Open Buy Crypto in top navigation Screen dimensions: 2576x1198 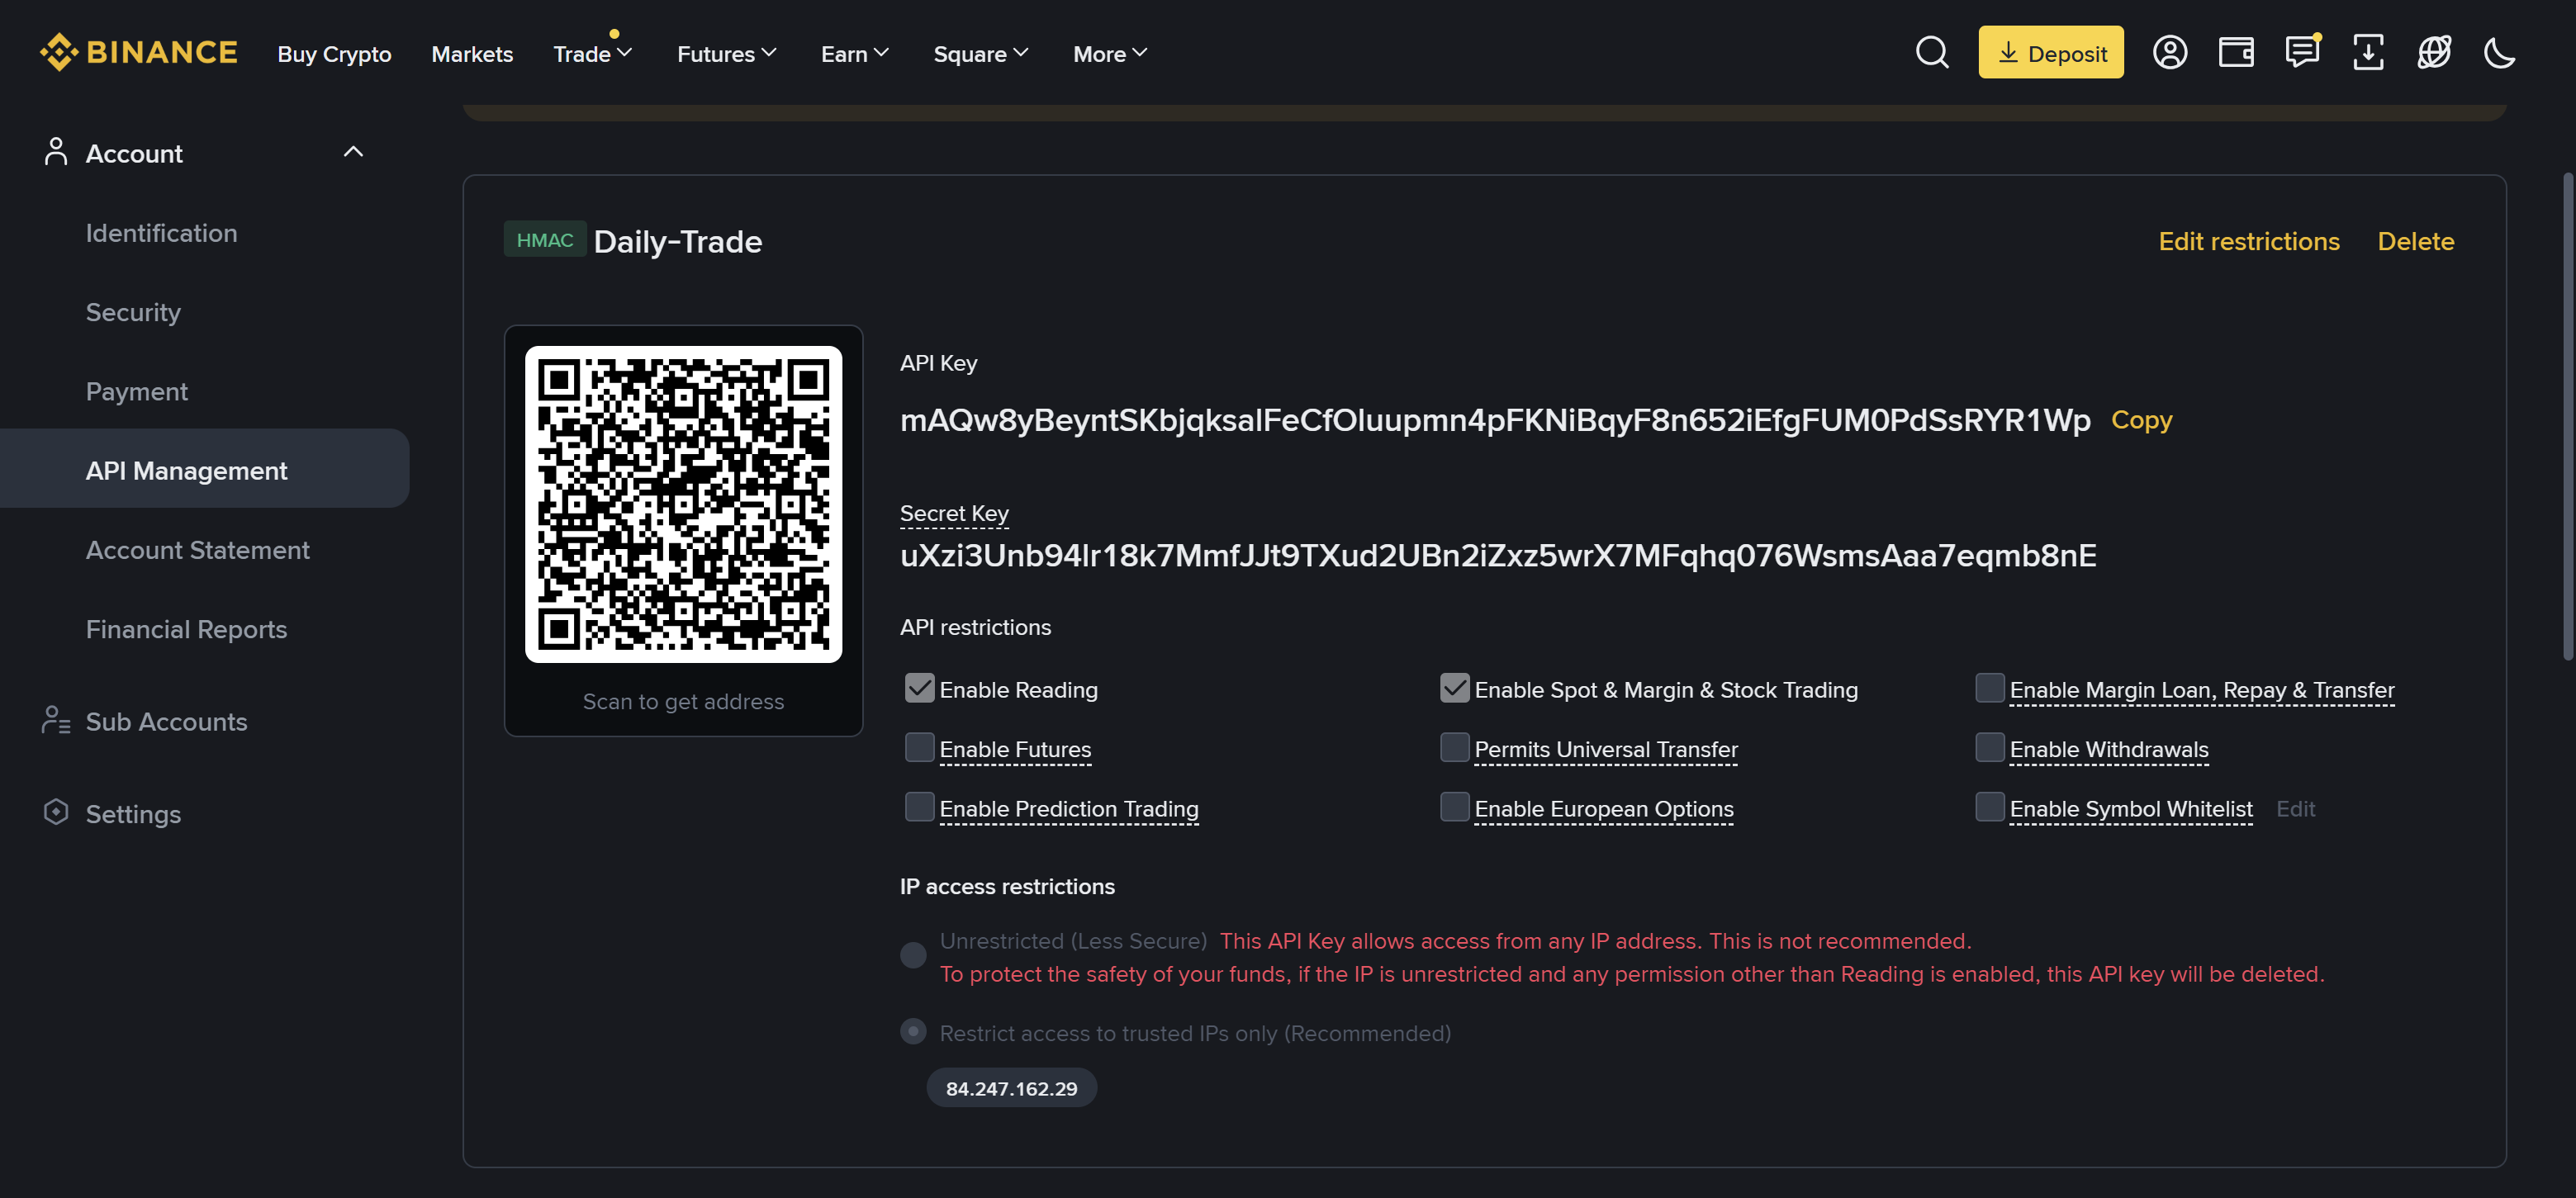pyautogui.click(x=334, y=54)
